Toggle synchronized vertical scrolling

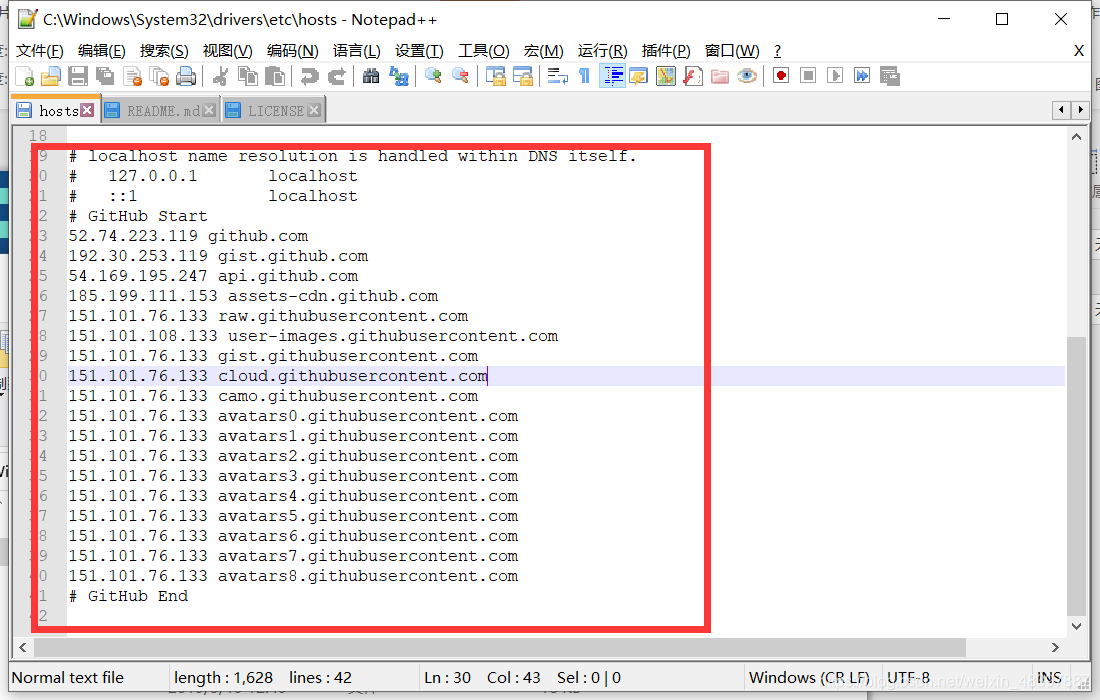click(495, 76)
